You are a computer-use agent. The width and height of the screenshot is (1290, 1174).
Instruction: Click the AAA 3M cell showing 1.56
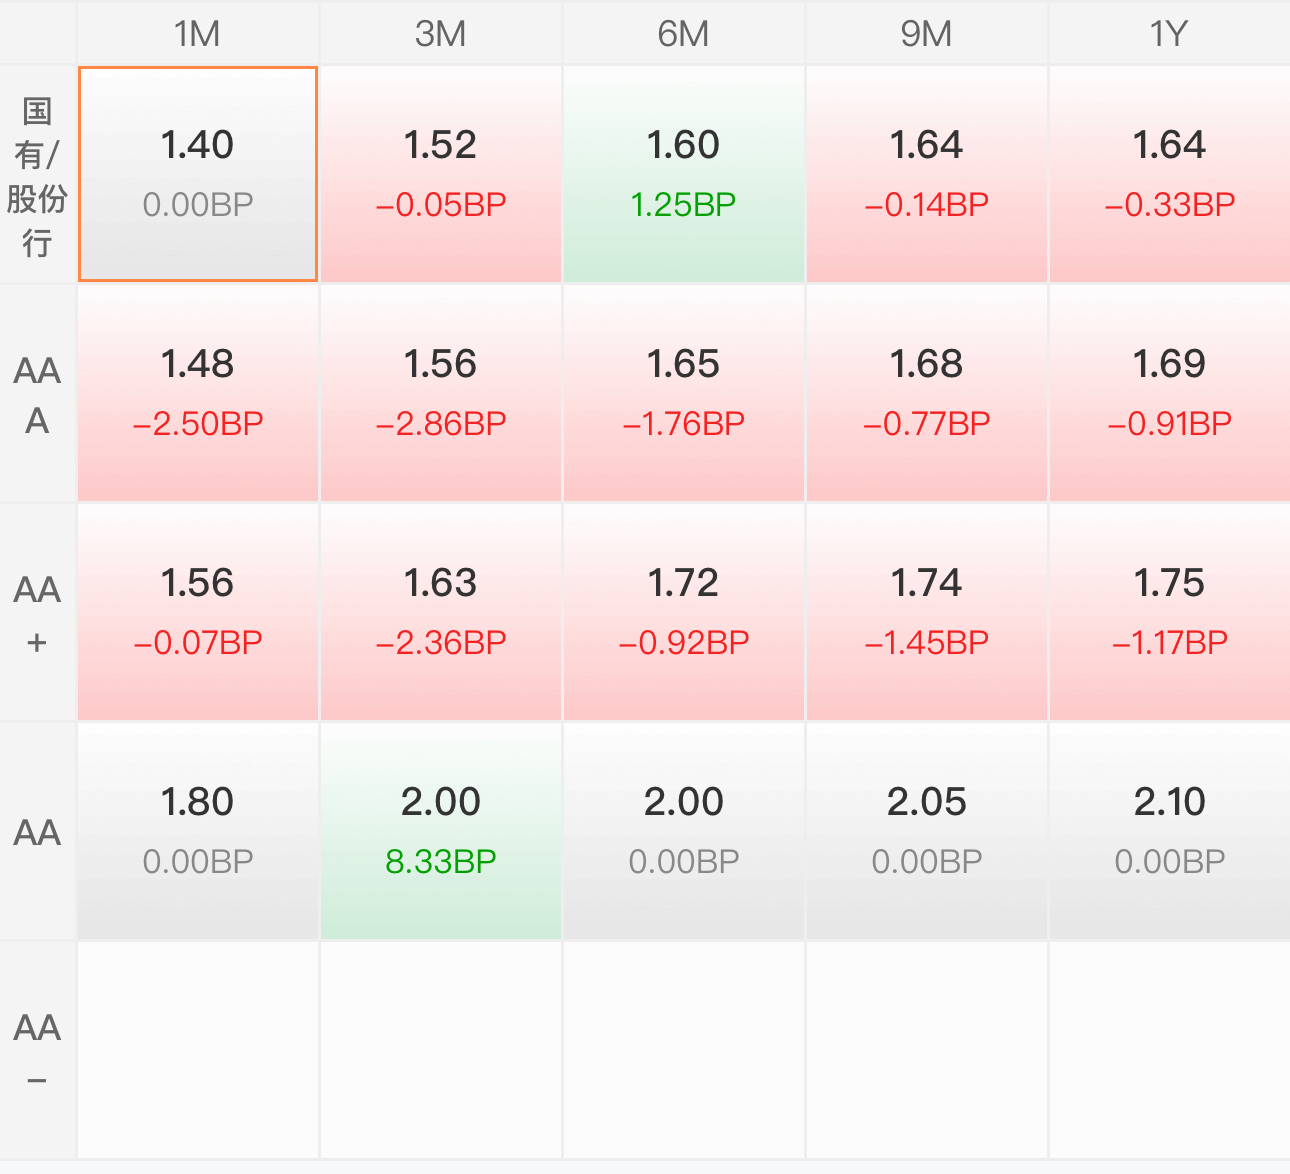click(440, 393)
